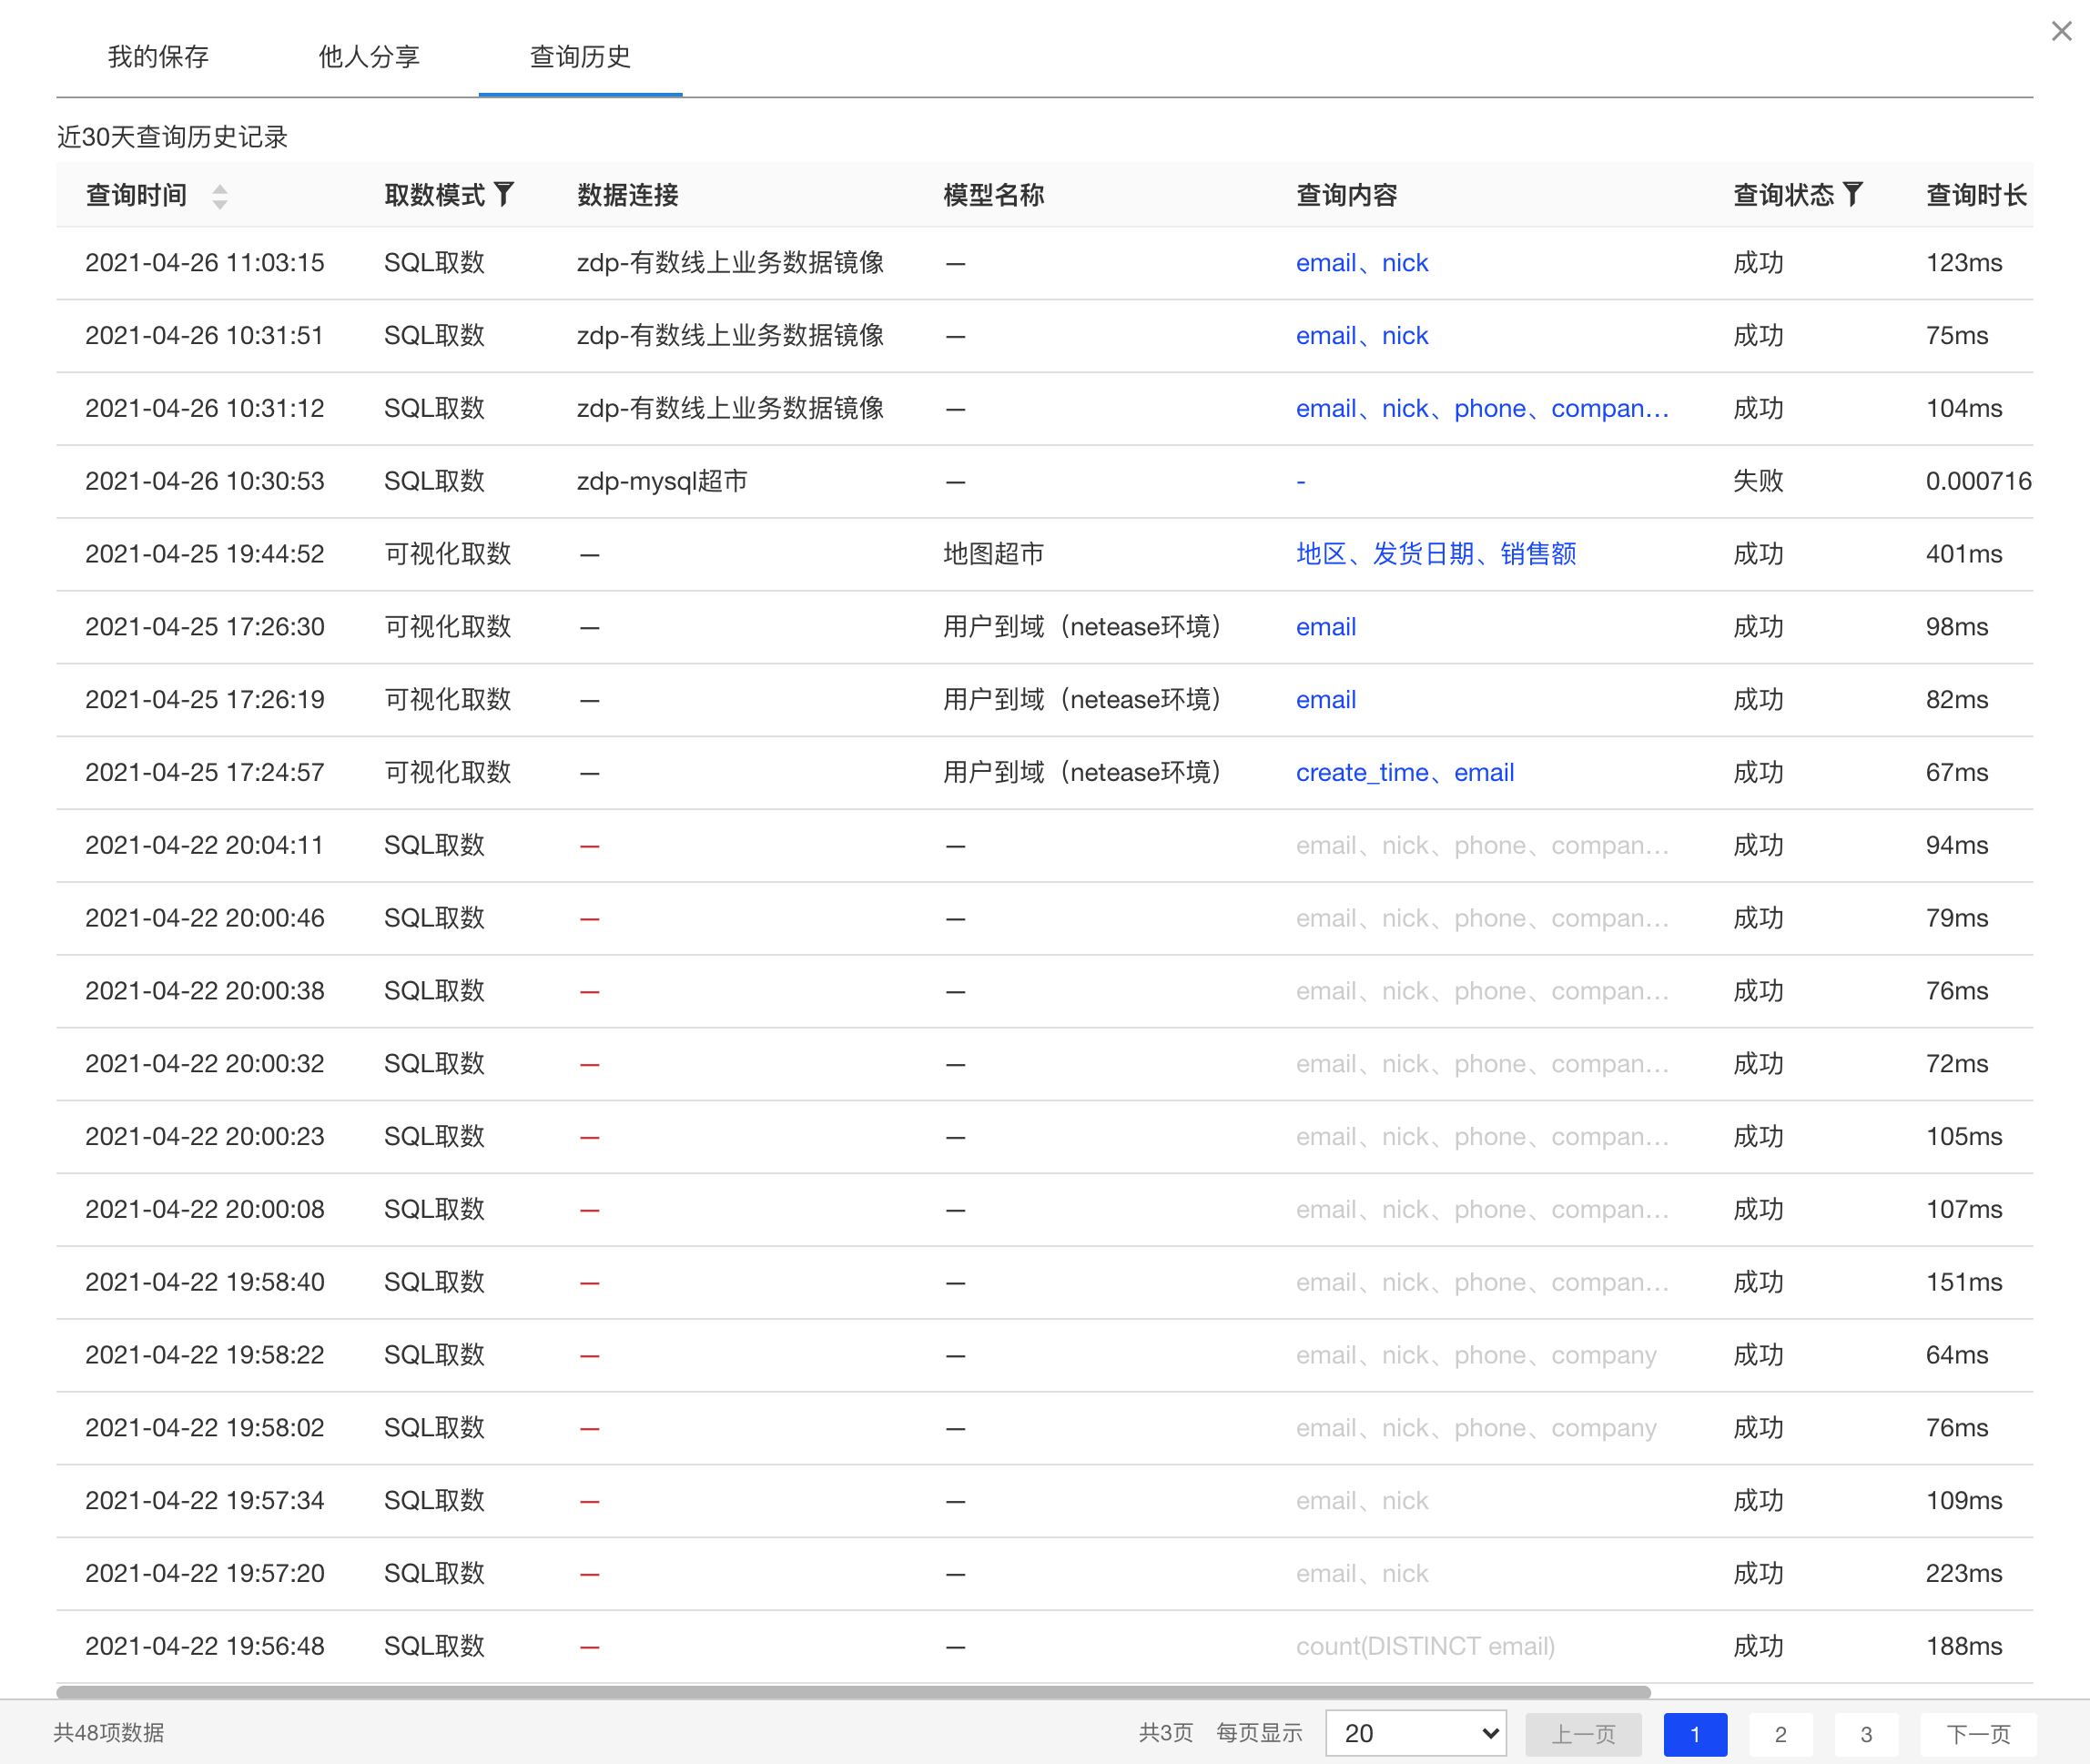Switch to 他人分享 tab
Viewport: 2090px width, 1764px height.
(369, 57)
